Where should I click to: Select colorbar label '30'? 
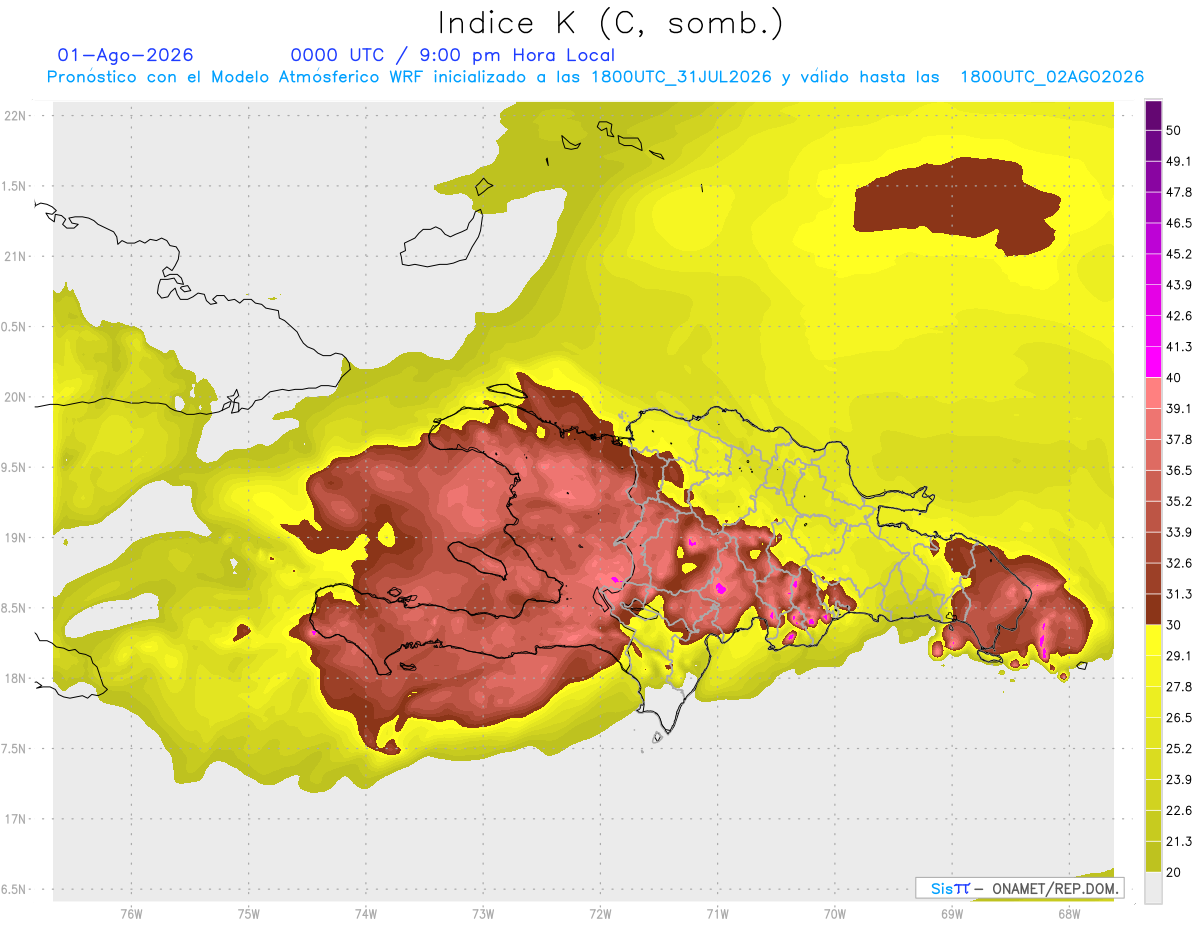pyautogui.click(x=1174, y=625)
